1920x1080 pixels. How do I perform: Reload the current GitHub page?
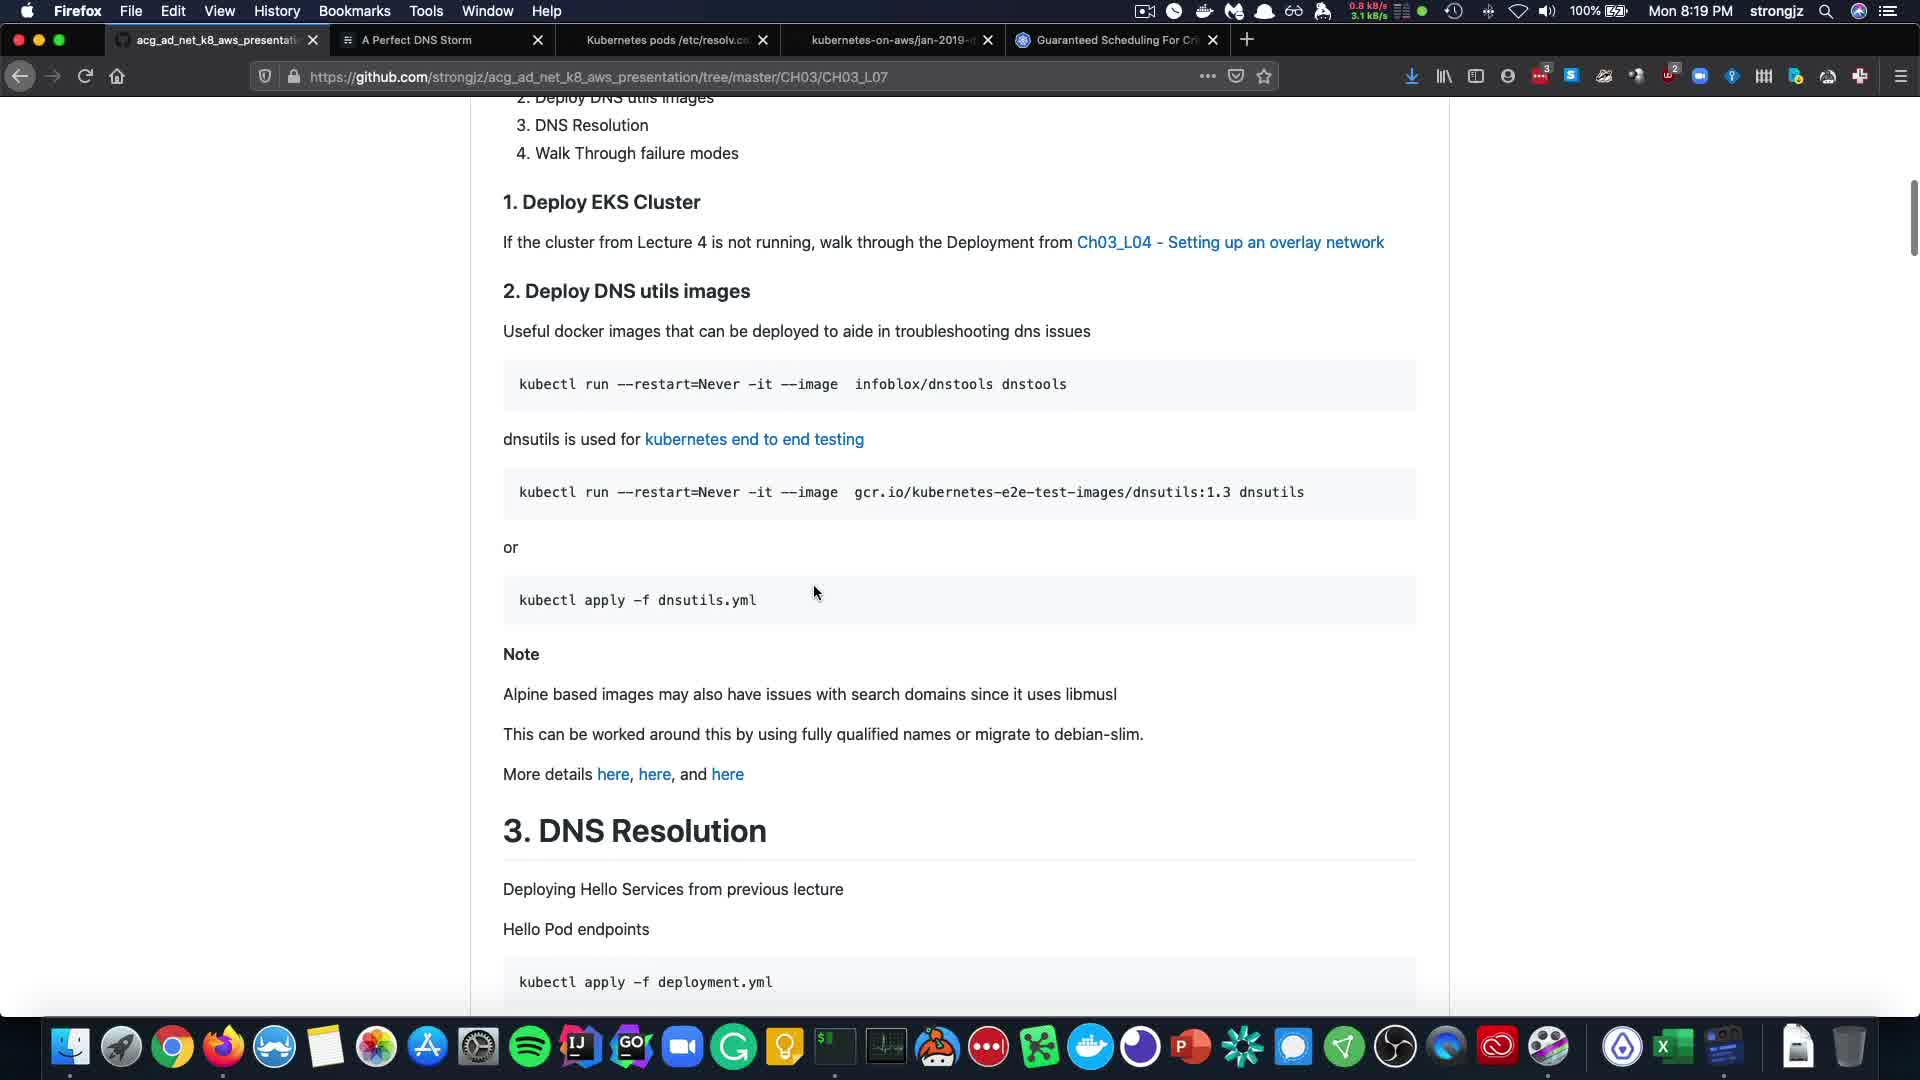click(x=85, y=76)
